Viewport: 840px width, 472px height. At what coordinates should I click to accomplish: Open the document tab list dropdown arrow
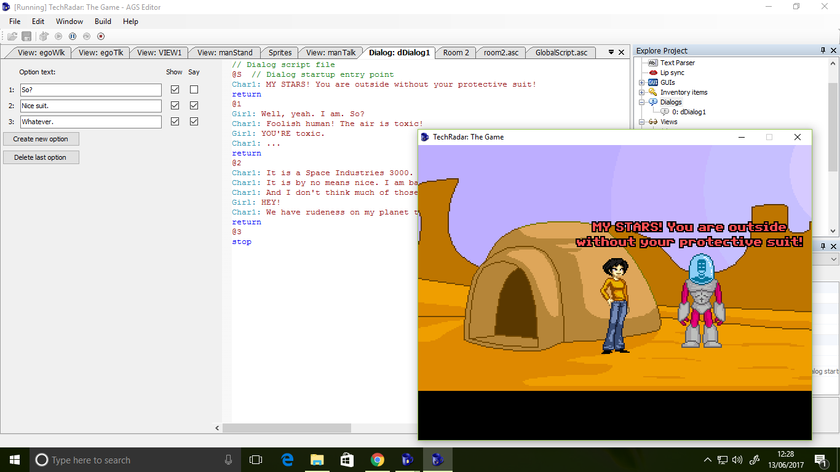tap(611, 53)
